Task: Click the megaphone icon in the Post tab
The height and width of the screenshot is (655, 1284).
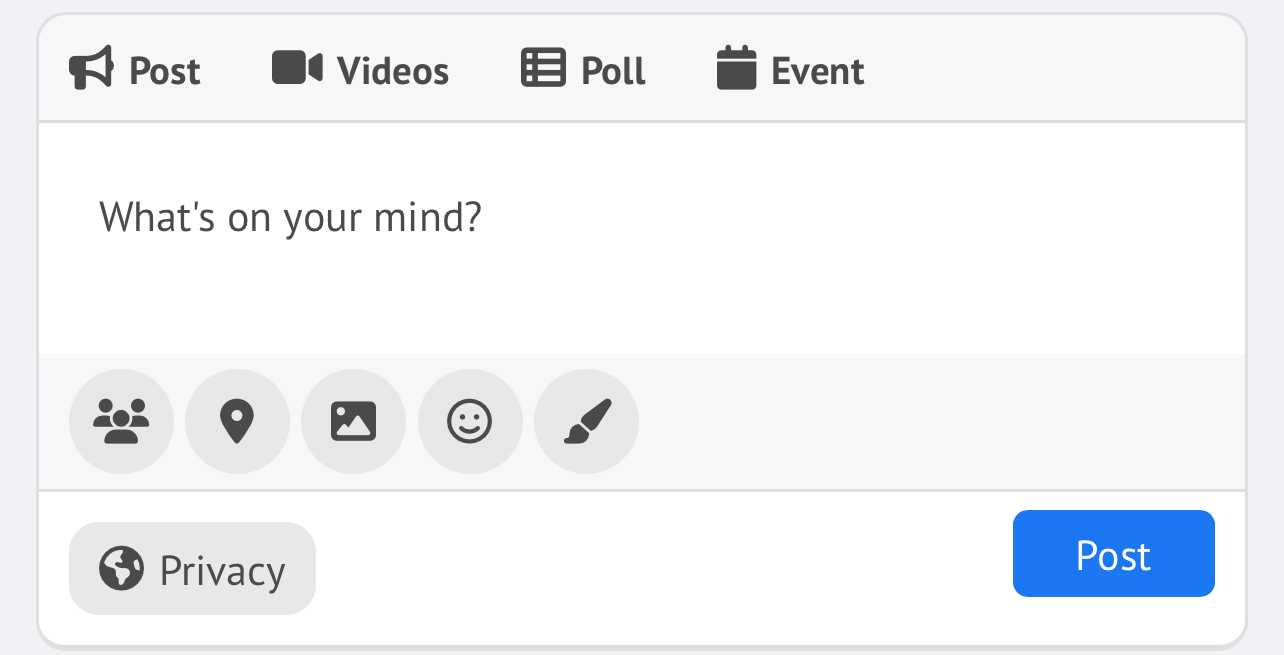Action: [x=91, y=71]
